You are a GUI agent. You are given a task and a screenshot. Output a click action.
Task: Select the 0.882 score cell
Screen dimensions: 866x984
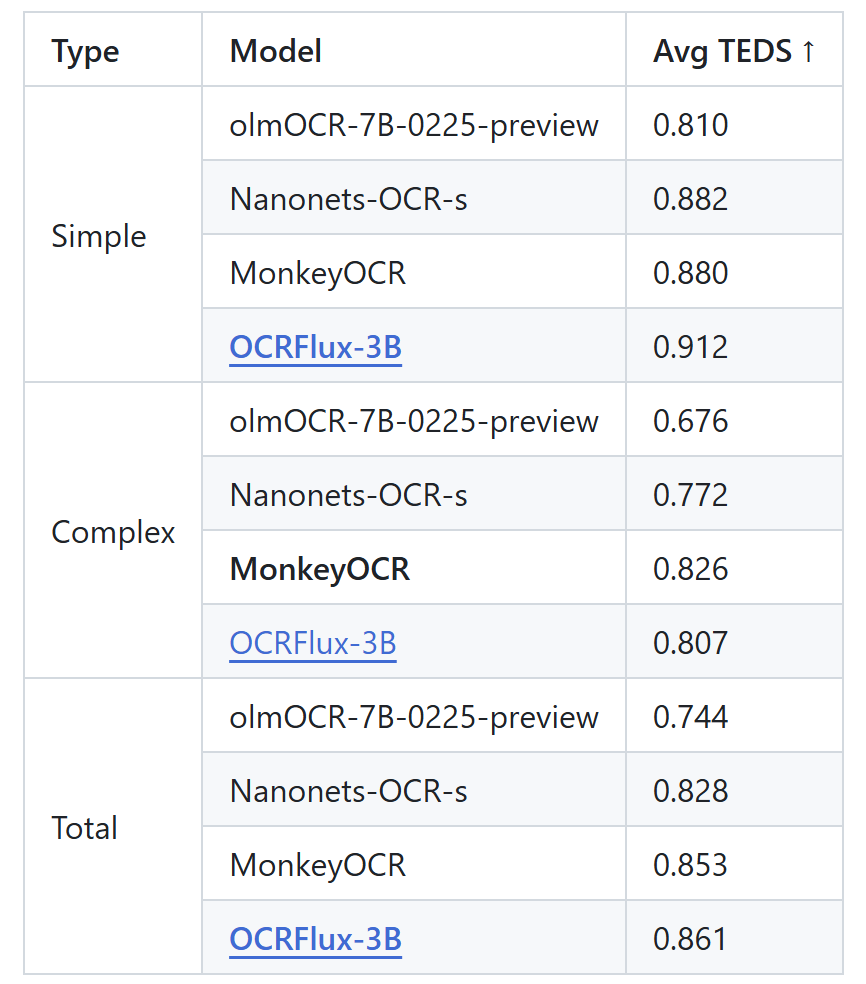pyautogui.click(x=690, y=199)
